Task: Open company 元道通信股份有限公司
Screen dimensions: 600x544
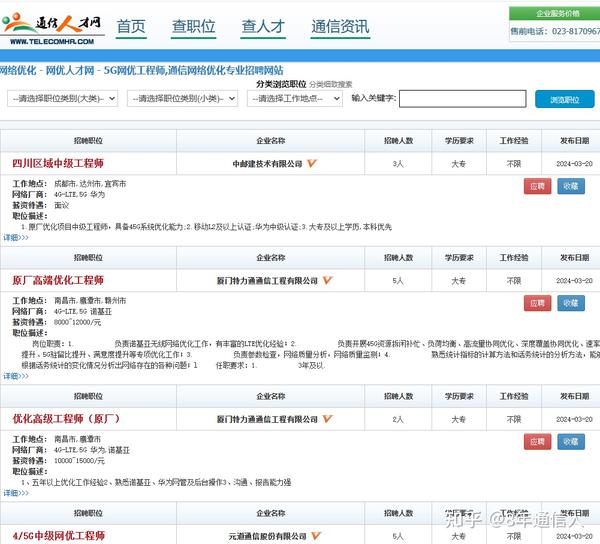Action: pos(267,536)
